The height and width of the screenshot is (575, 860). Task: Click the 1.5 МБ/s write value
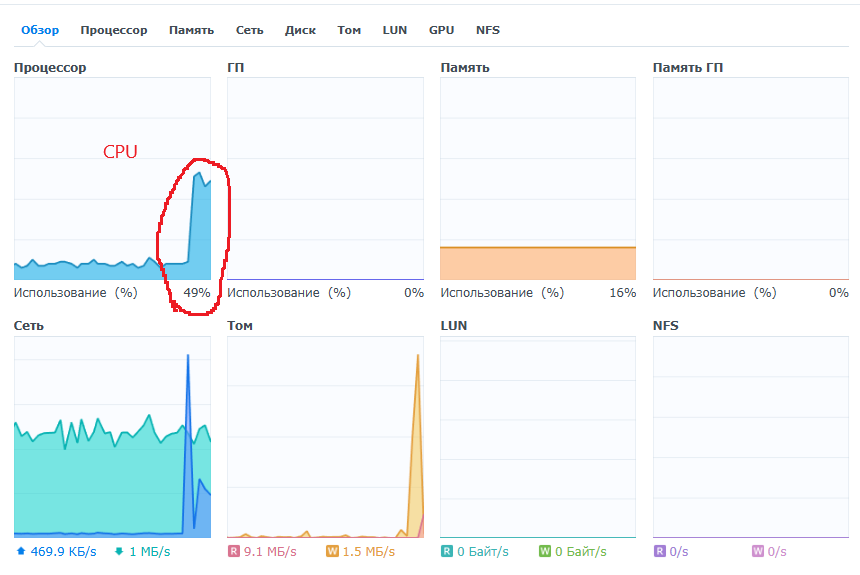369,551
